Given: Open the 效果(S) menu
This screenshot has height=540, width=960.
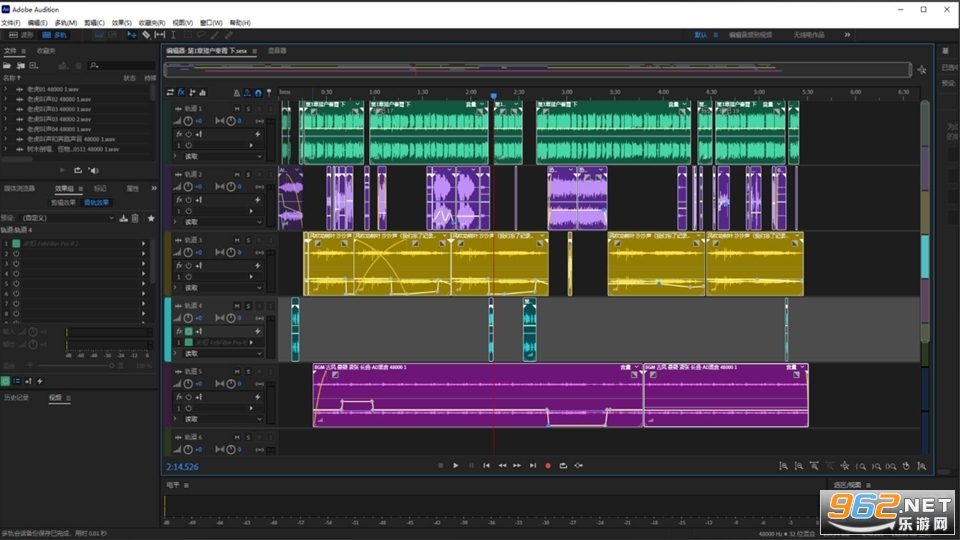Looking at the screenshot, I should click(x=121, y=23).
